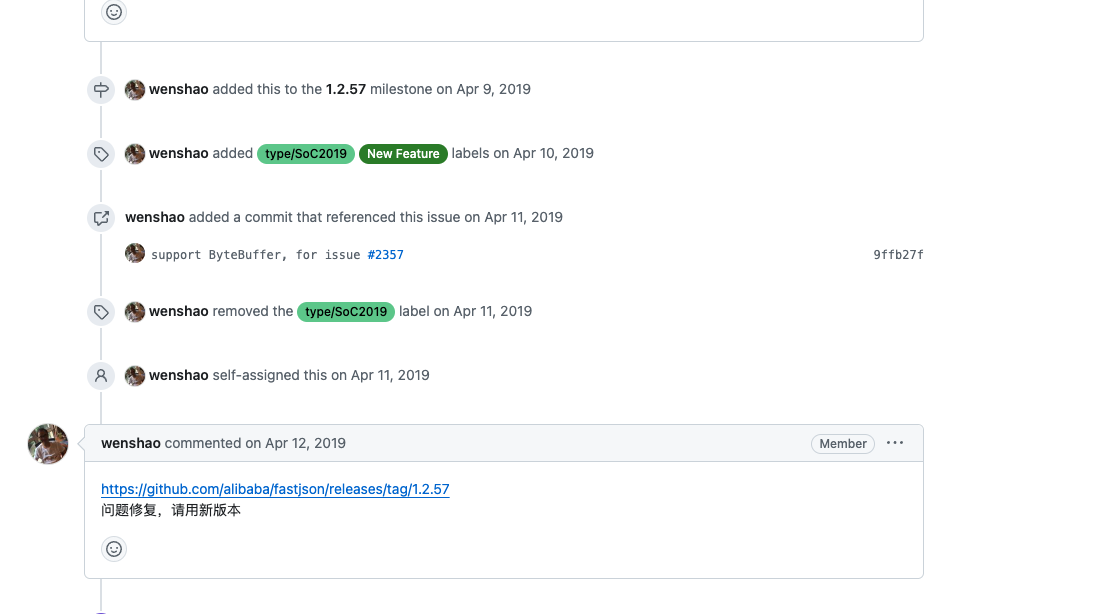The image size is (1097, 614).
Task: Click the cross-reference commit event icon
Action: (x=100, y=217)
